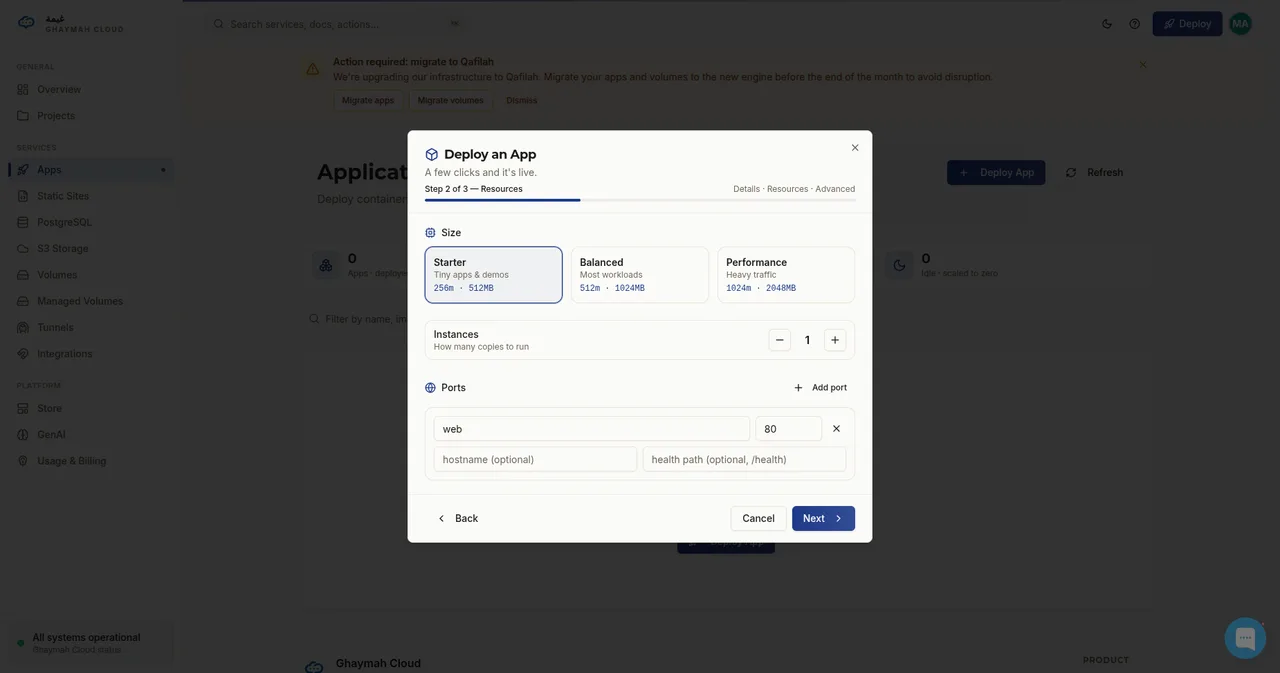
Task: Open Managed Volumes in the sidebar
Action: click(x=91, y=301)
